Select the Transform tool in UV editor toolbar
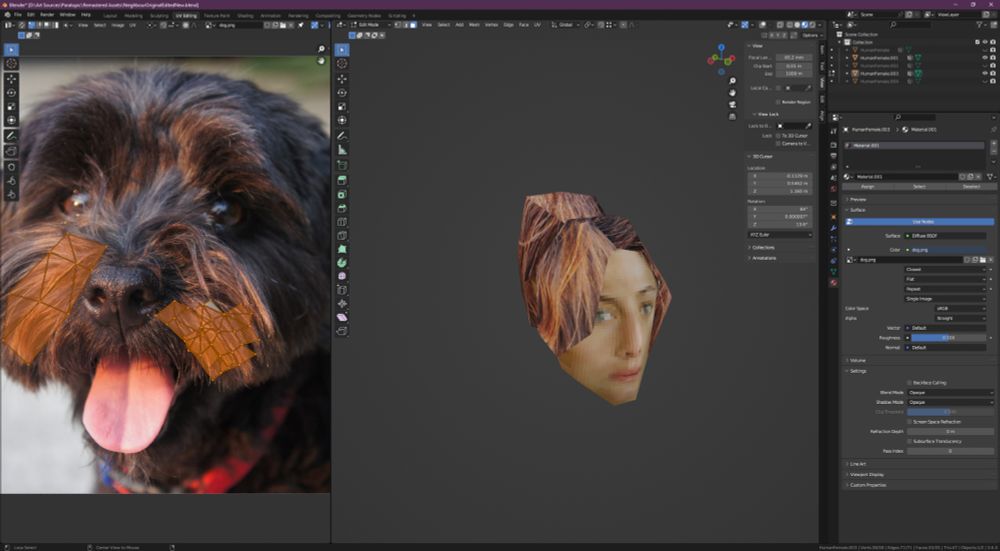 tap(11, 120)
